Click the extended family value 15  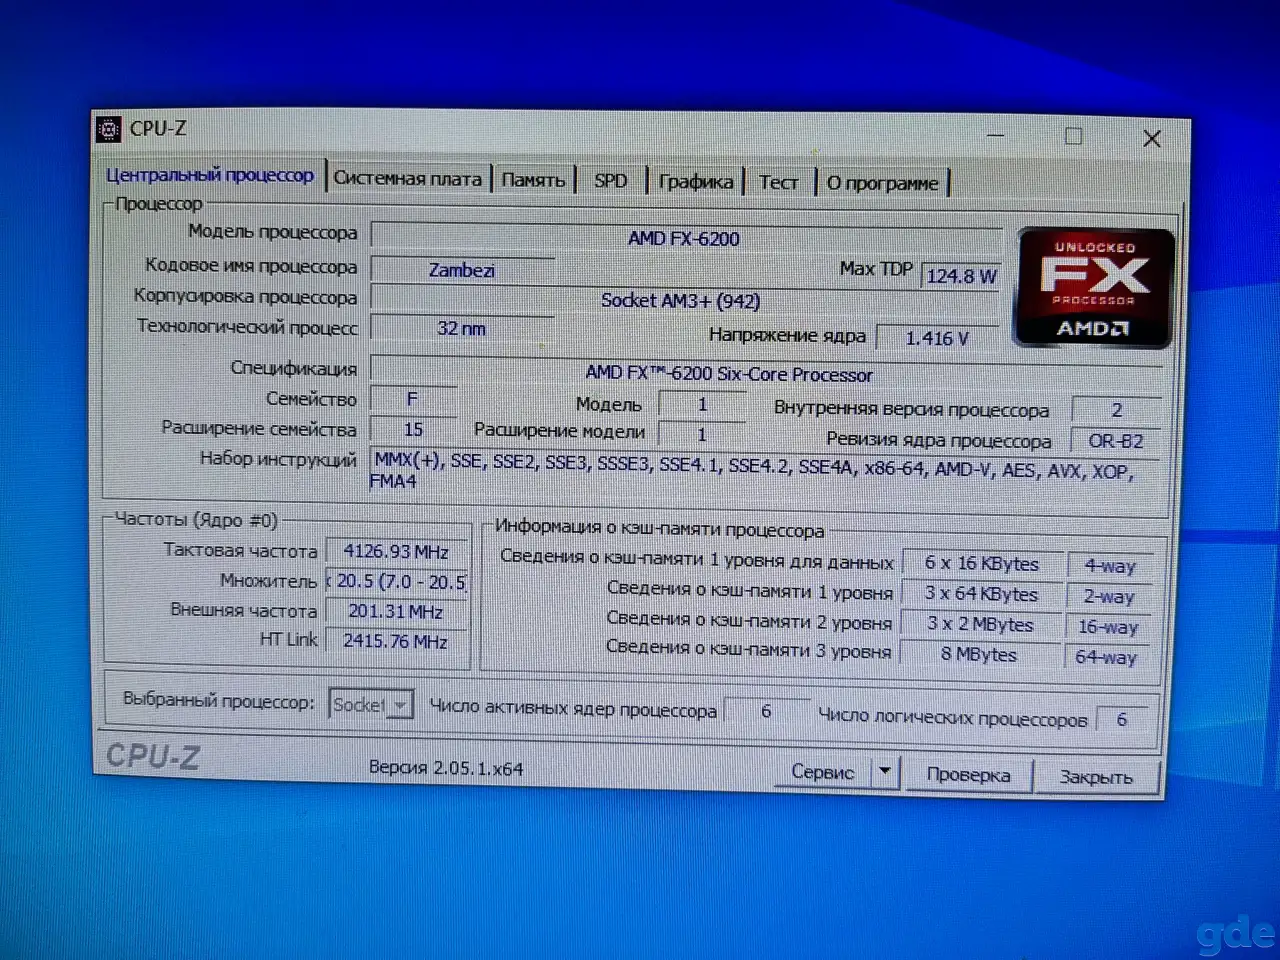point(412,429)
